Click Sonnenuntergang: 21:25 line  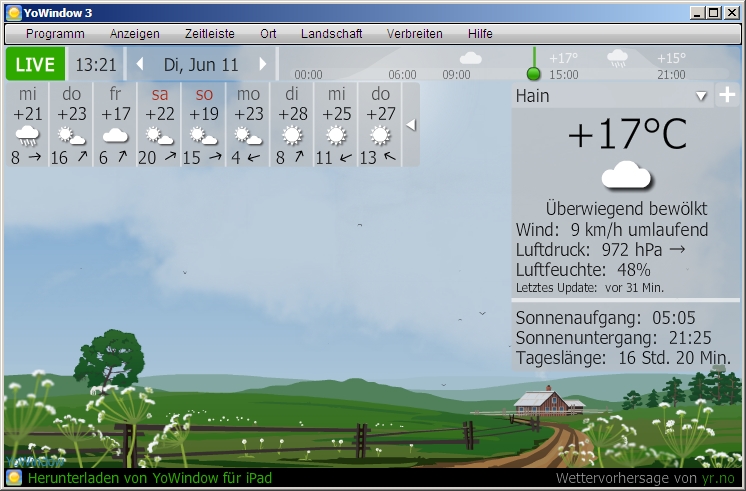[x=613, y=338]
